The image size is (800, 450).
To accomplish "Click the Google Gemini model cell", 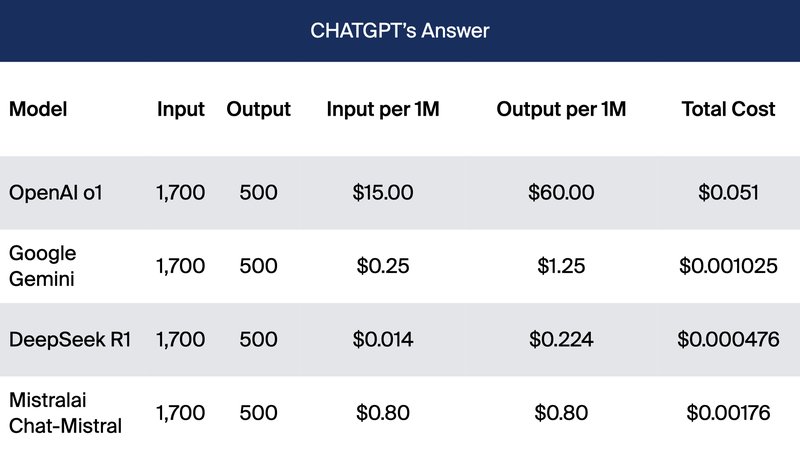I will (42, 265).
